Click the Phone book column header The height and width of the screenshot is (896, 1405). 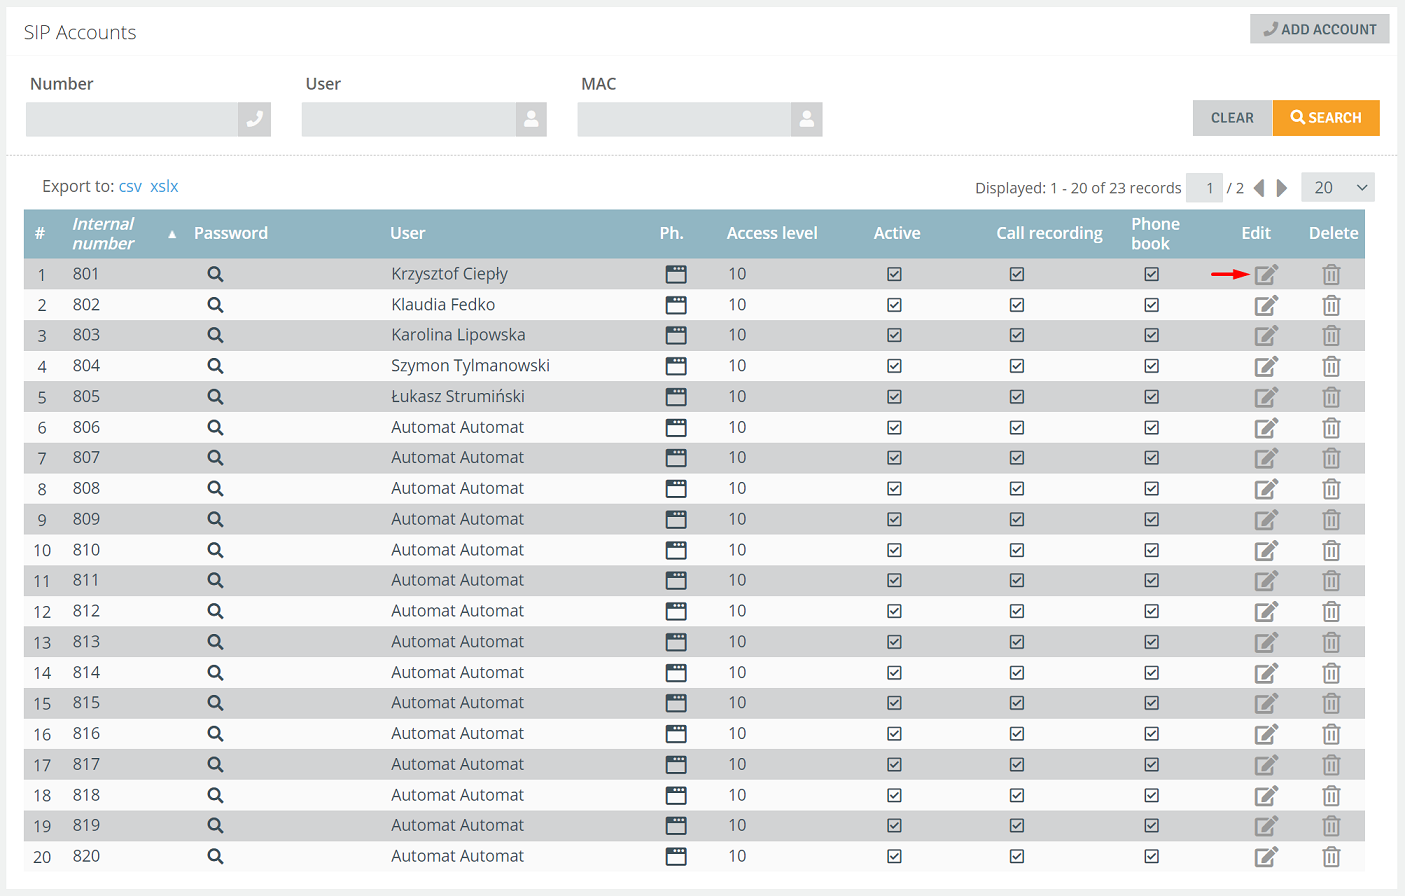[1155, 233]
